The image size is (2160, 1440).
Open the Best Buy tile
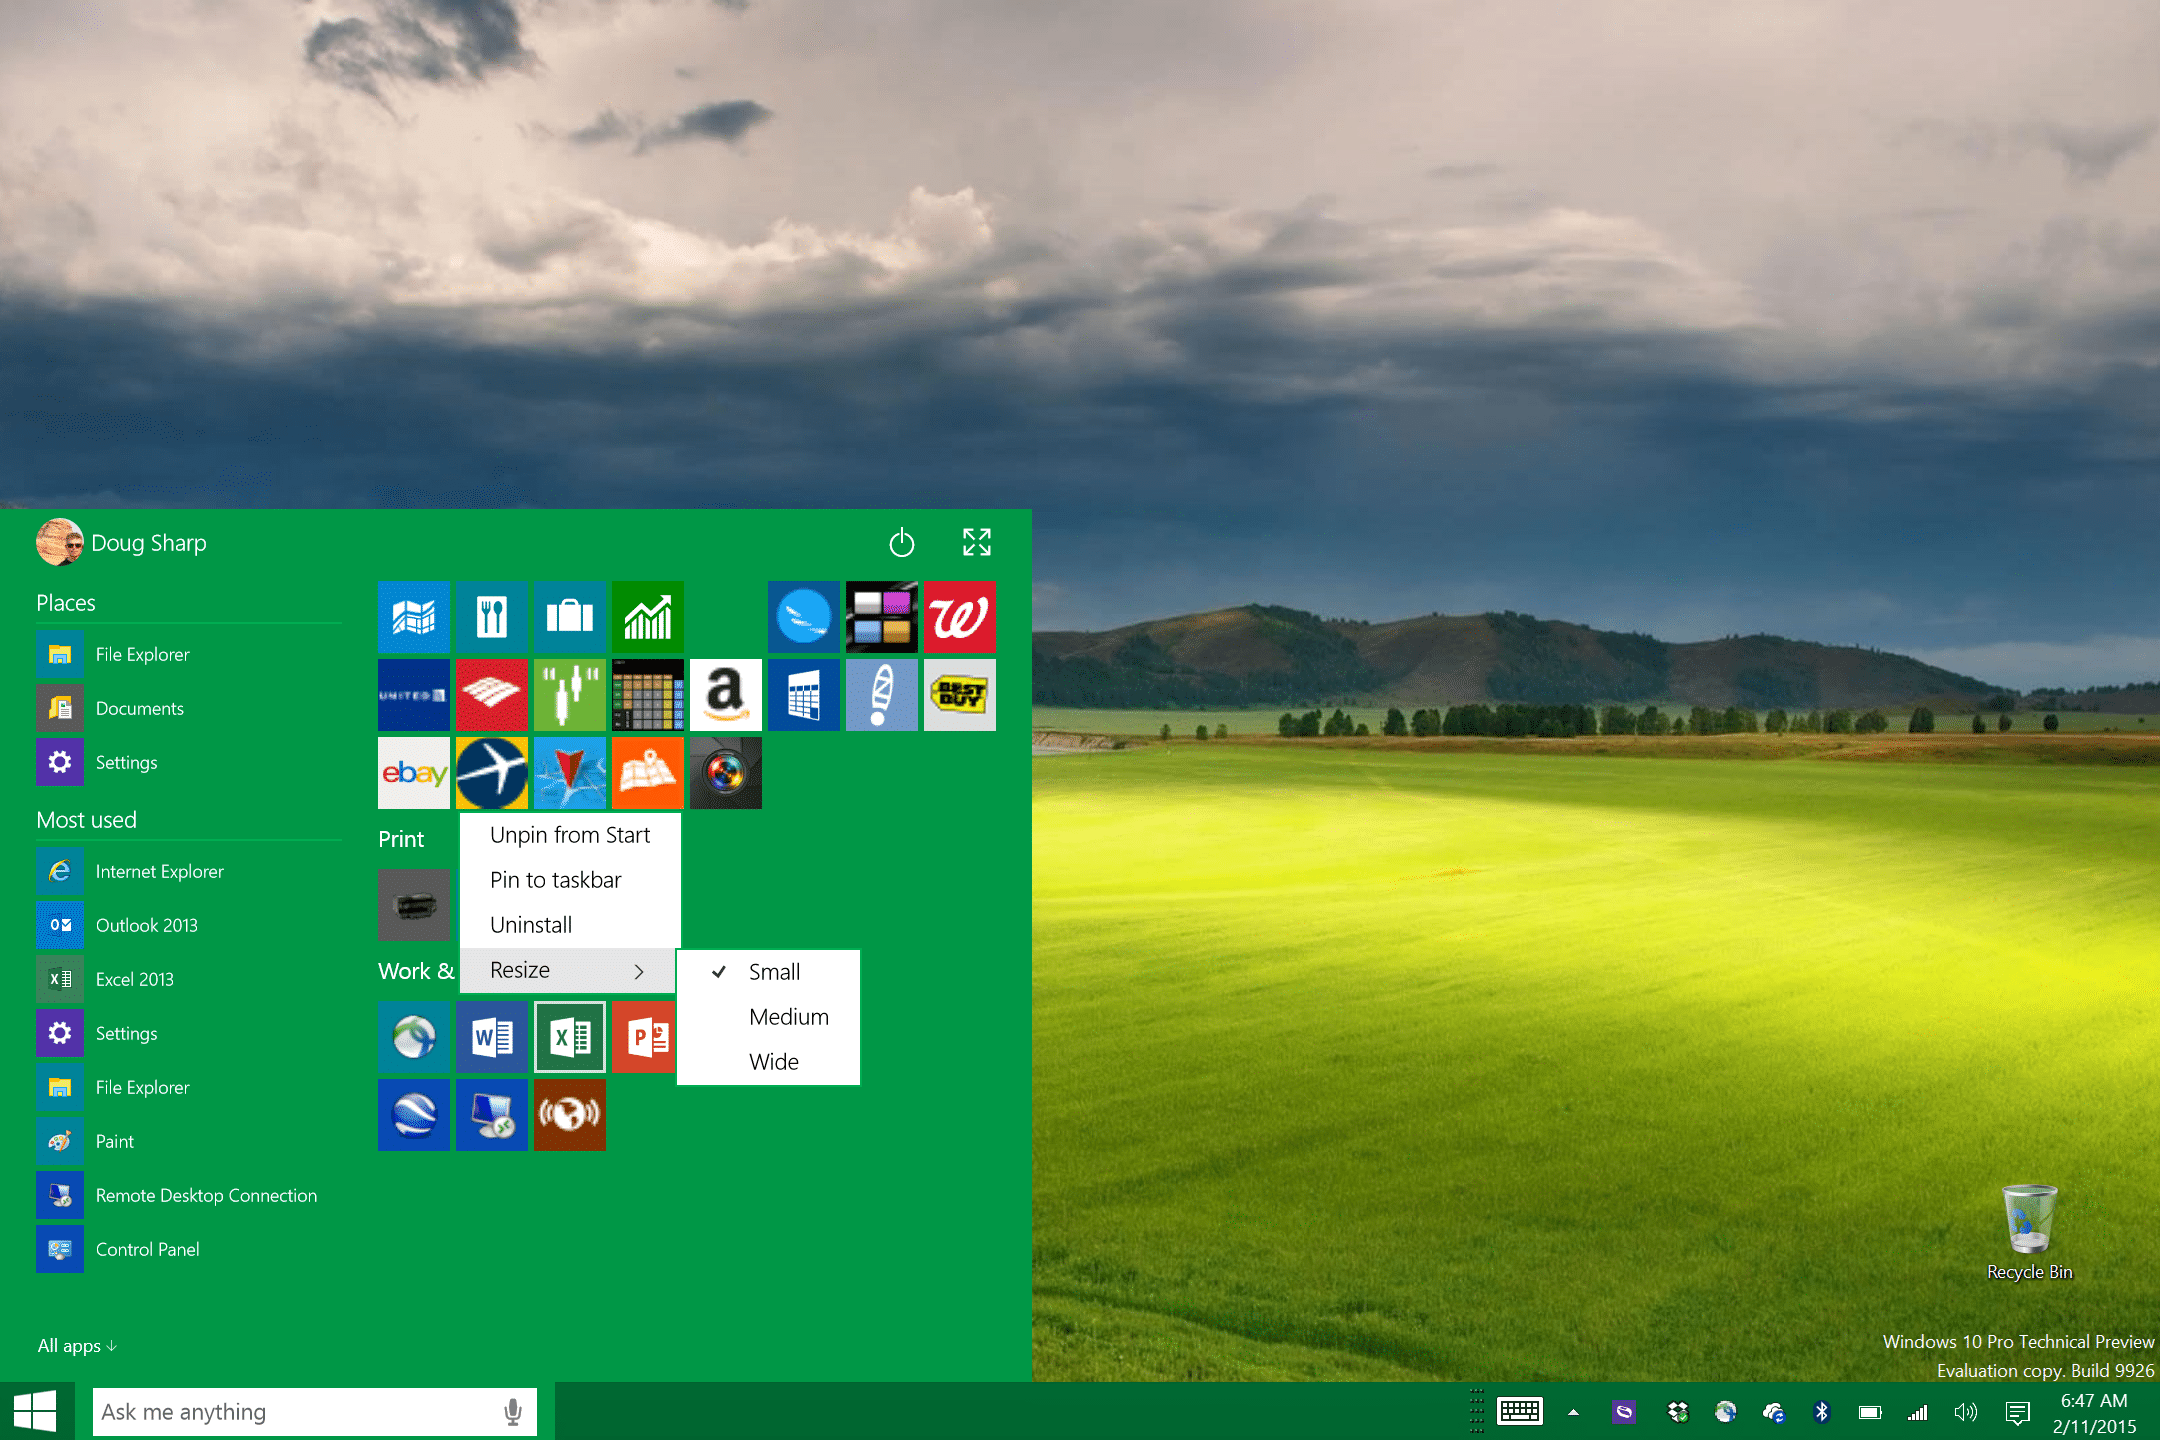960,695
